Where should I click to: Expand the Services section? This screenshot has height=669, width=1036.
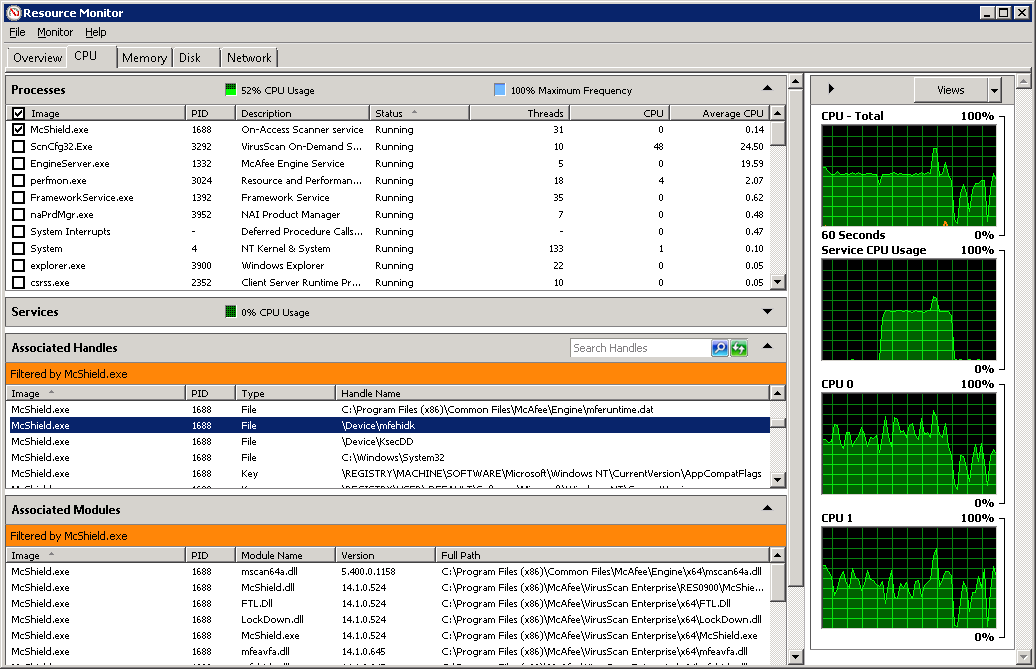pyautogui.click(x=767, y=311)
